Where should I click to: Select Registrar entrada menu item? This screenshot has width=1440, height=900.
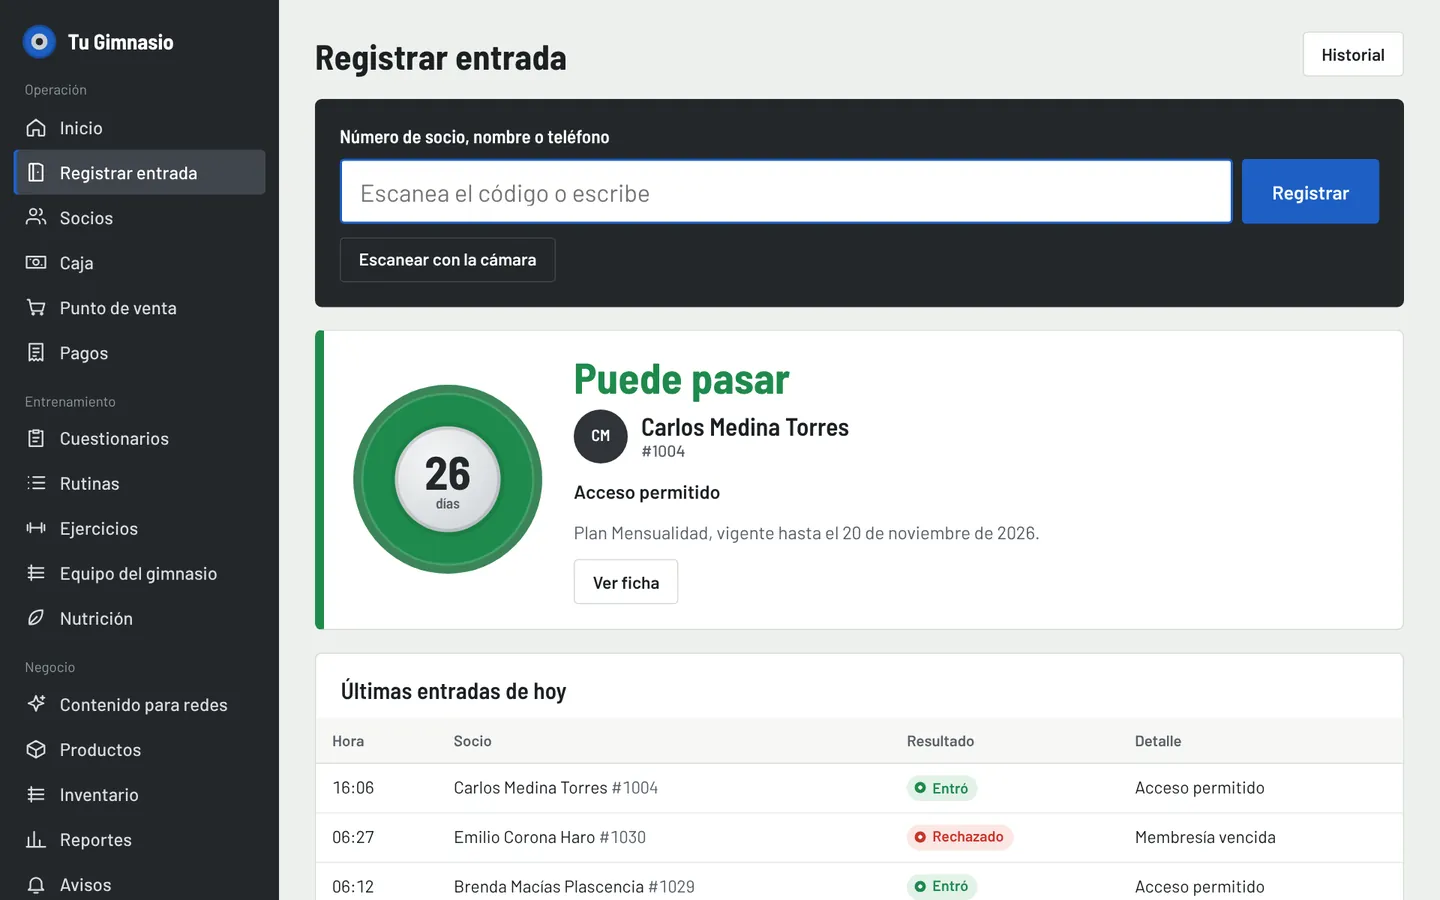(140, 173)
